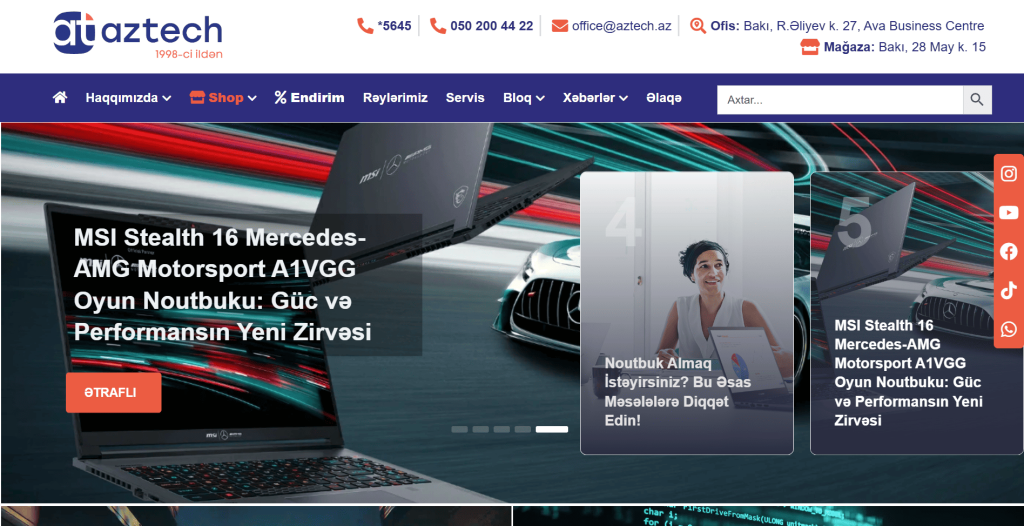Click the search magnifier button

coord(977,100)
